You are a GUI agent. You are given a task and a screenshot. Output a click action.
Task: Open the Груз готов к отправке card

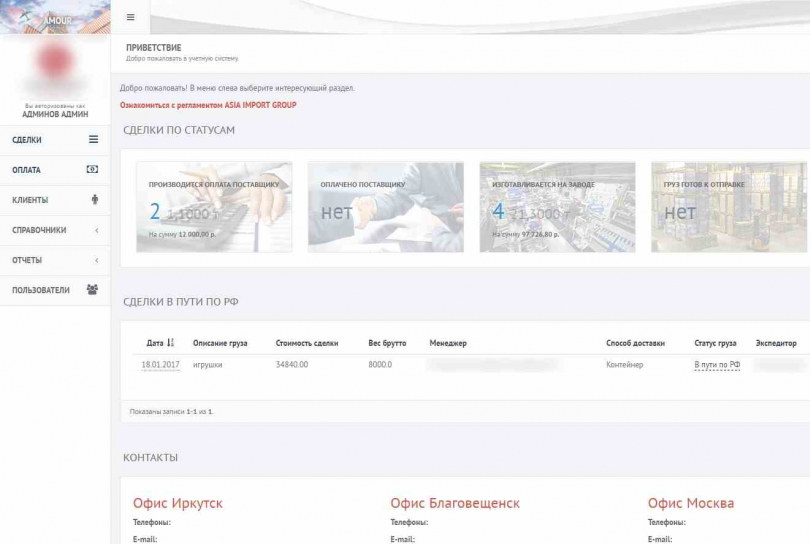[x=729, y=207]
